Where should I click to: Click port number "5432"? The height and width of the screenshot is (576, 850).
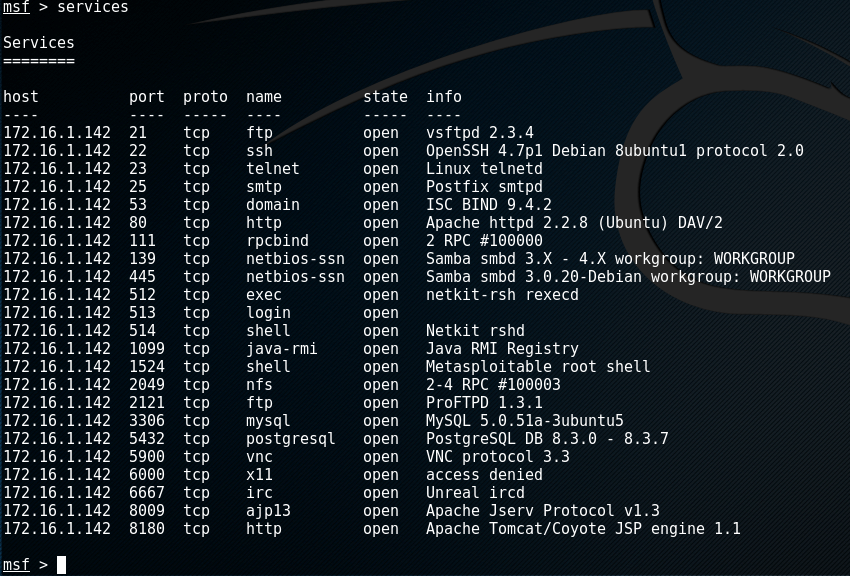click(146, 438)
